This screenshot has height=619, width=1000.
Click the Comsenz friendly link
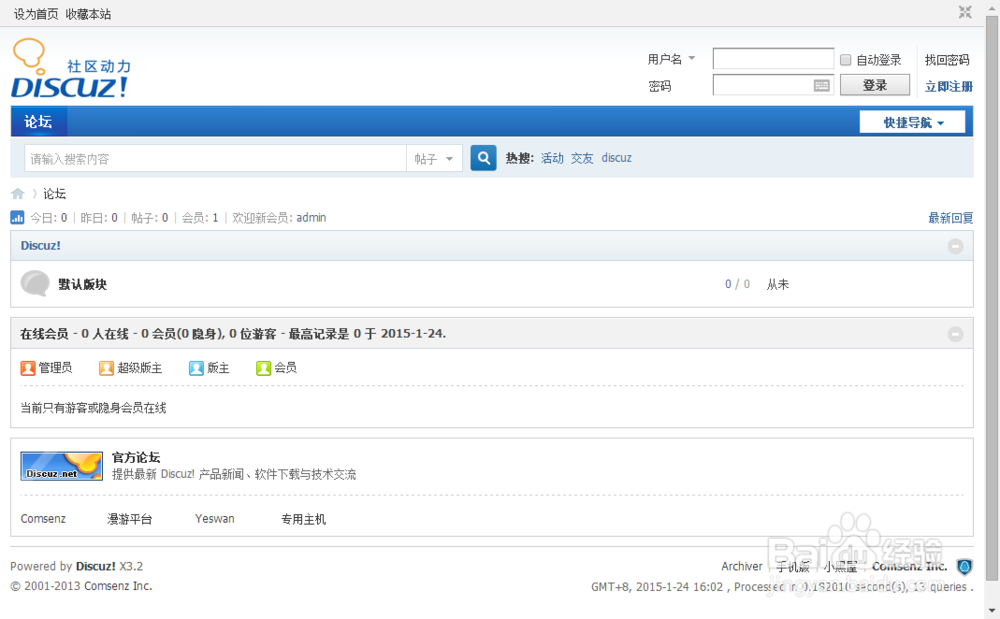point(43,519)
